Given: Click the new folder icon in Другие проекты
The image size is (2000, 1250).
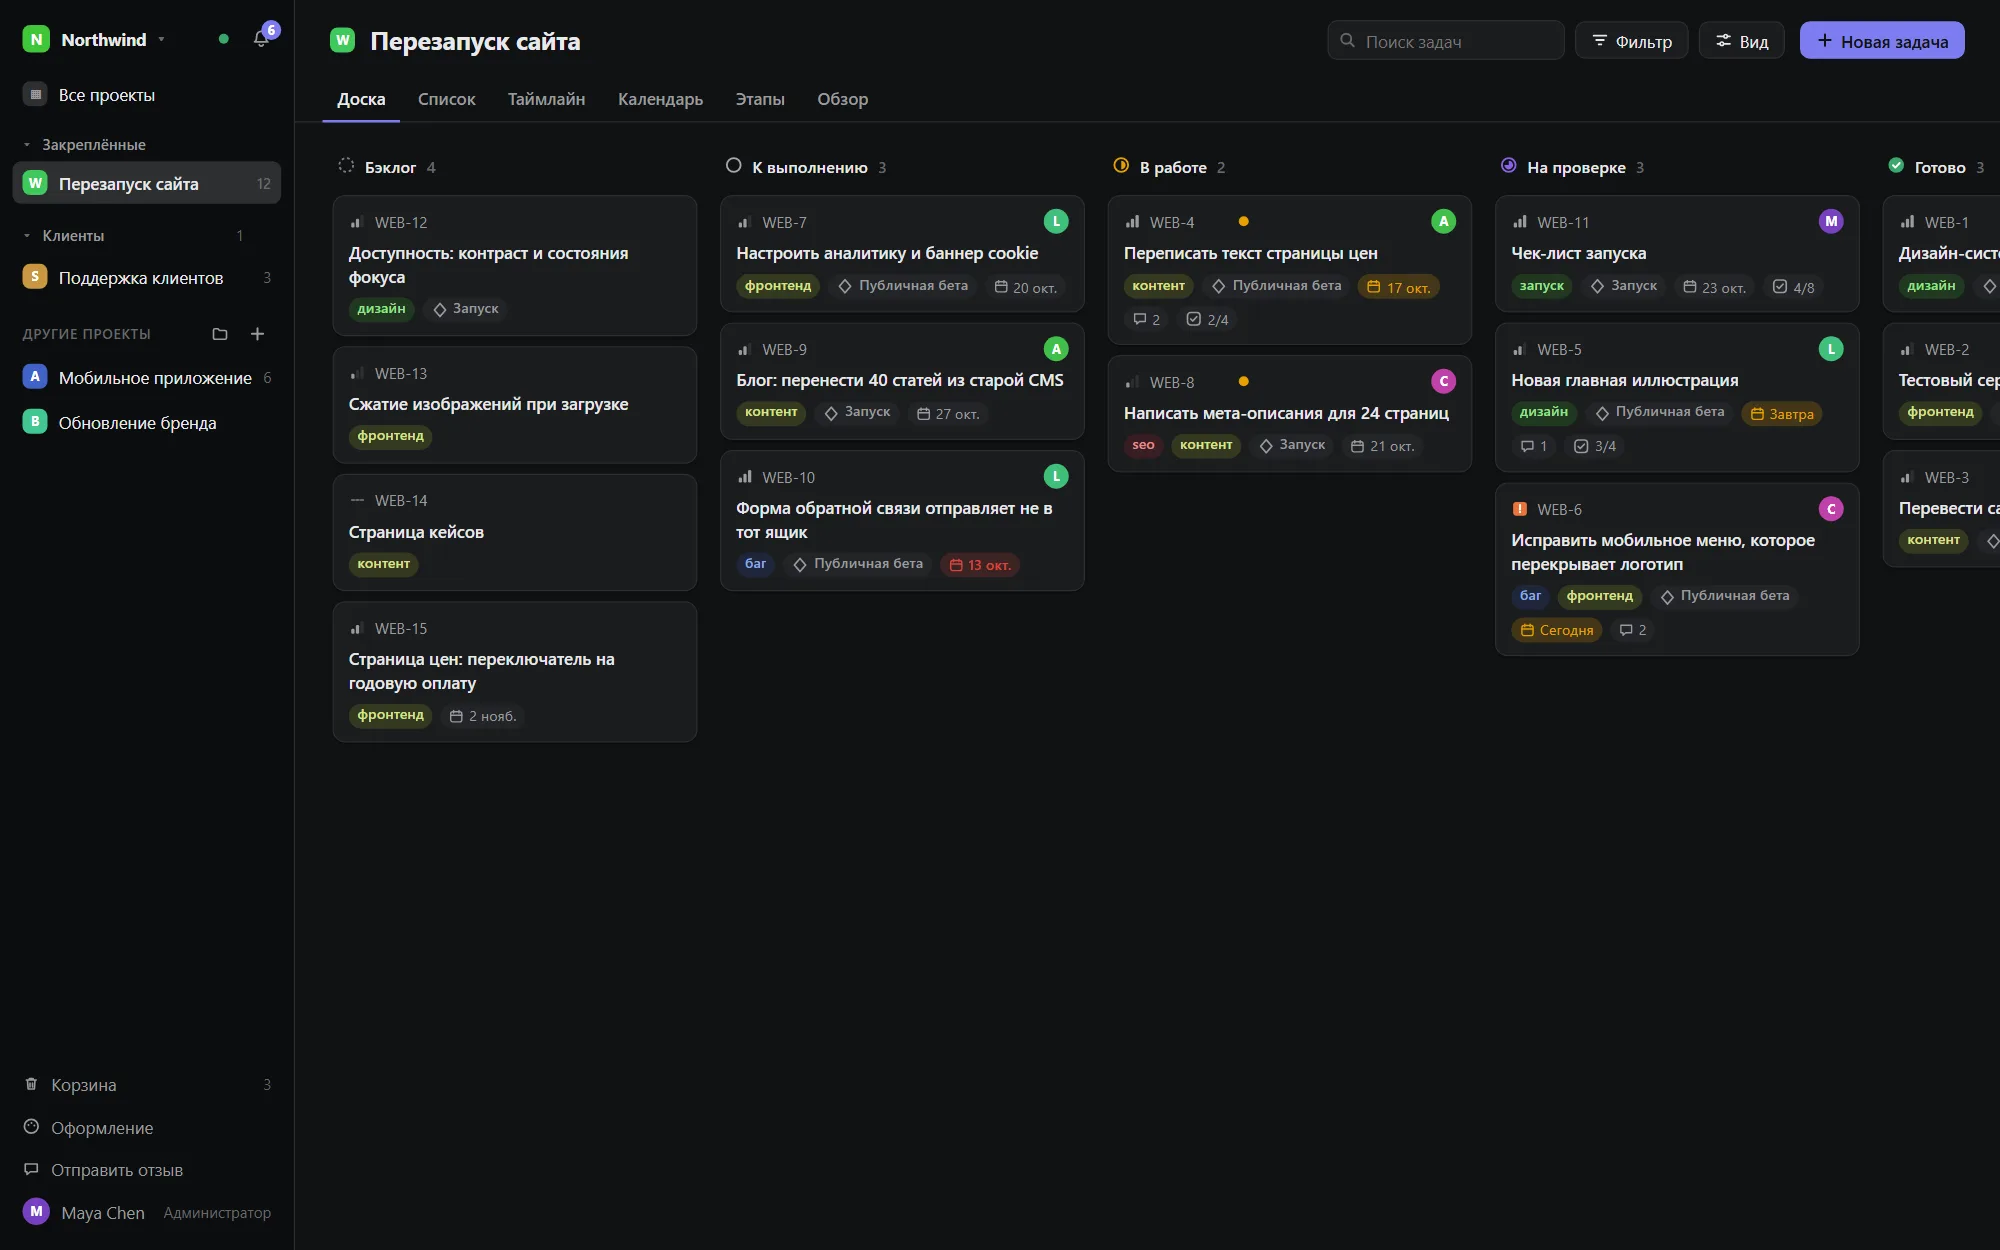Looking at the screenshot, I should pos(220,334).
